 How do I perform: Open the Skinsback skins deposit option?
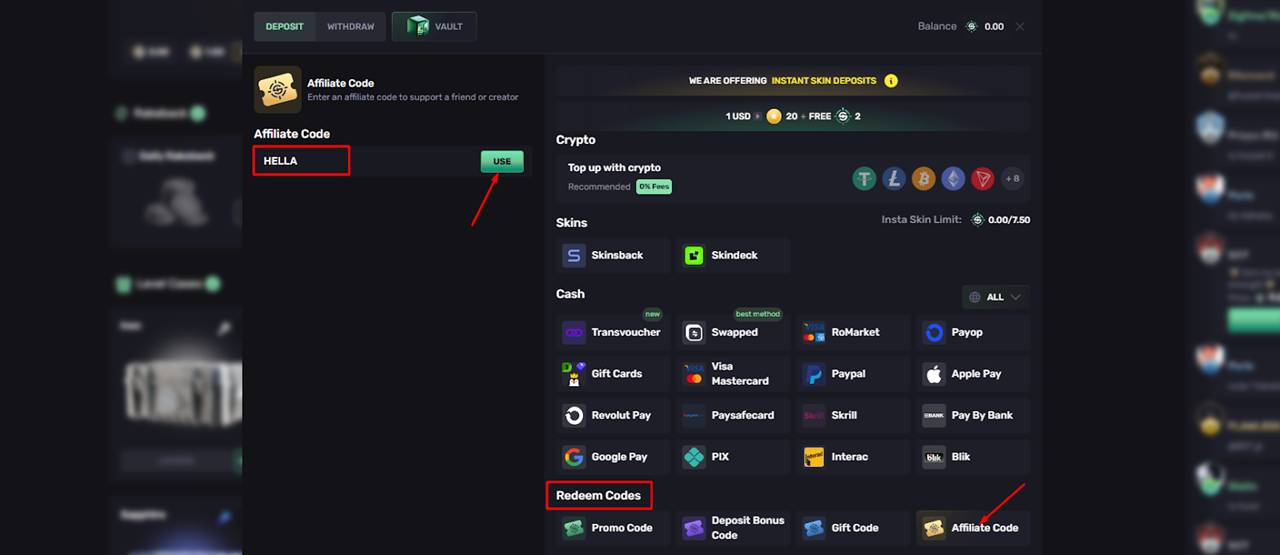[613, 256]
